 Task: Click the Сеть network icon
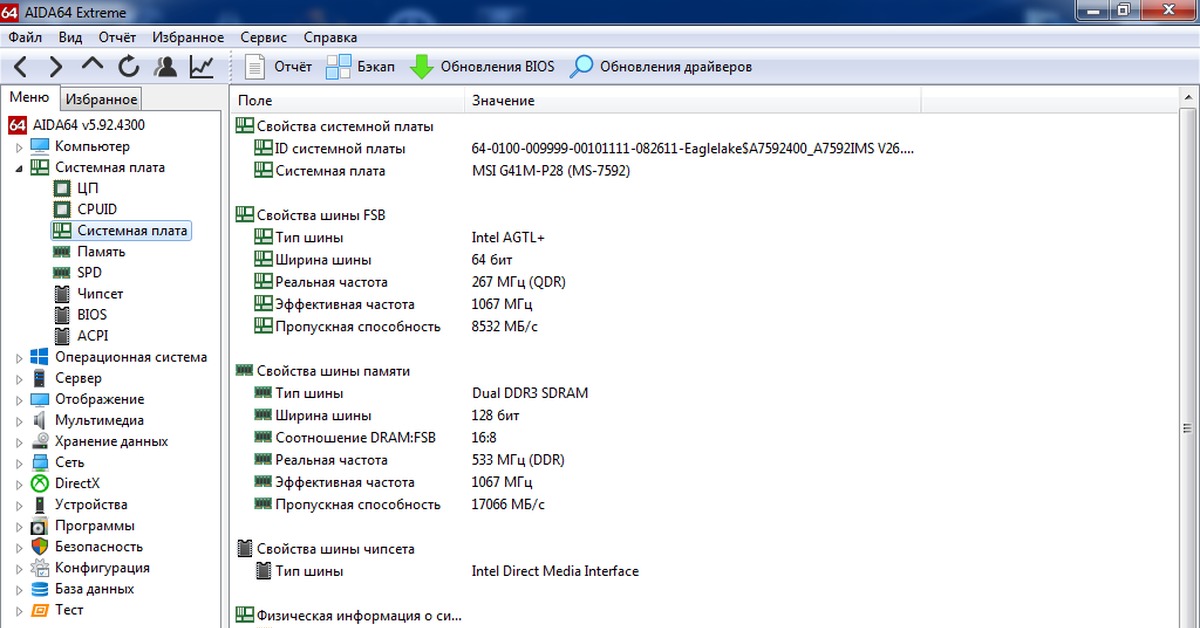click(39, 462)
